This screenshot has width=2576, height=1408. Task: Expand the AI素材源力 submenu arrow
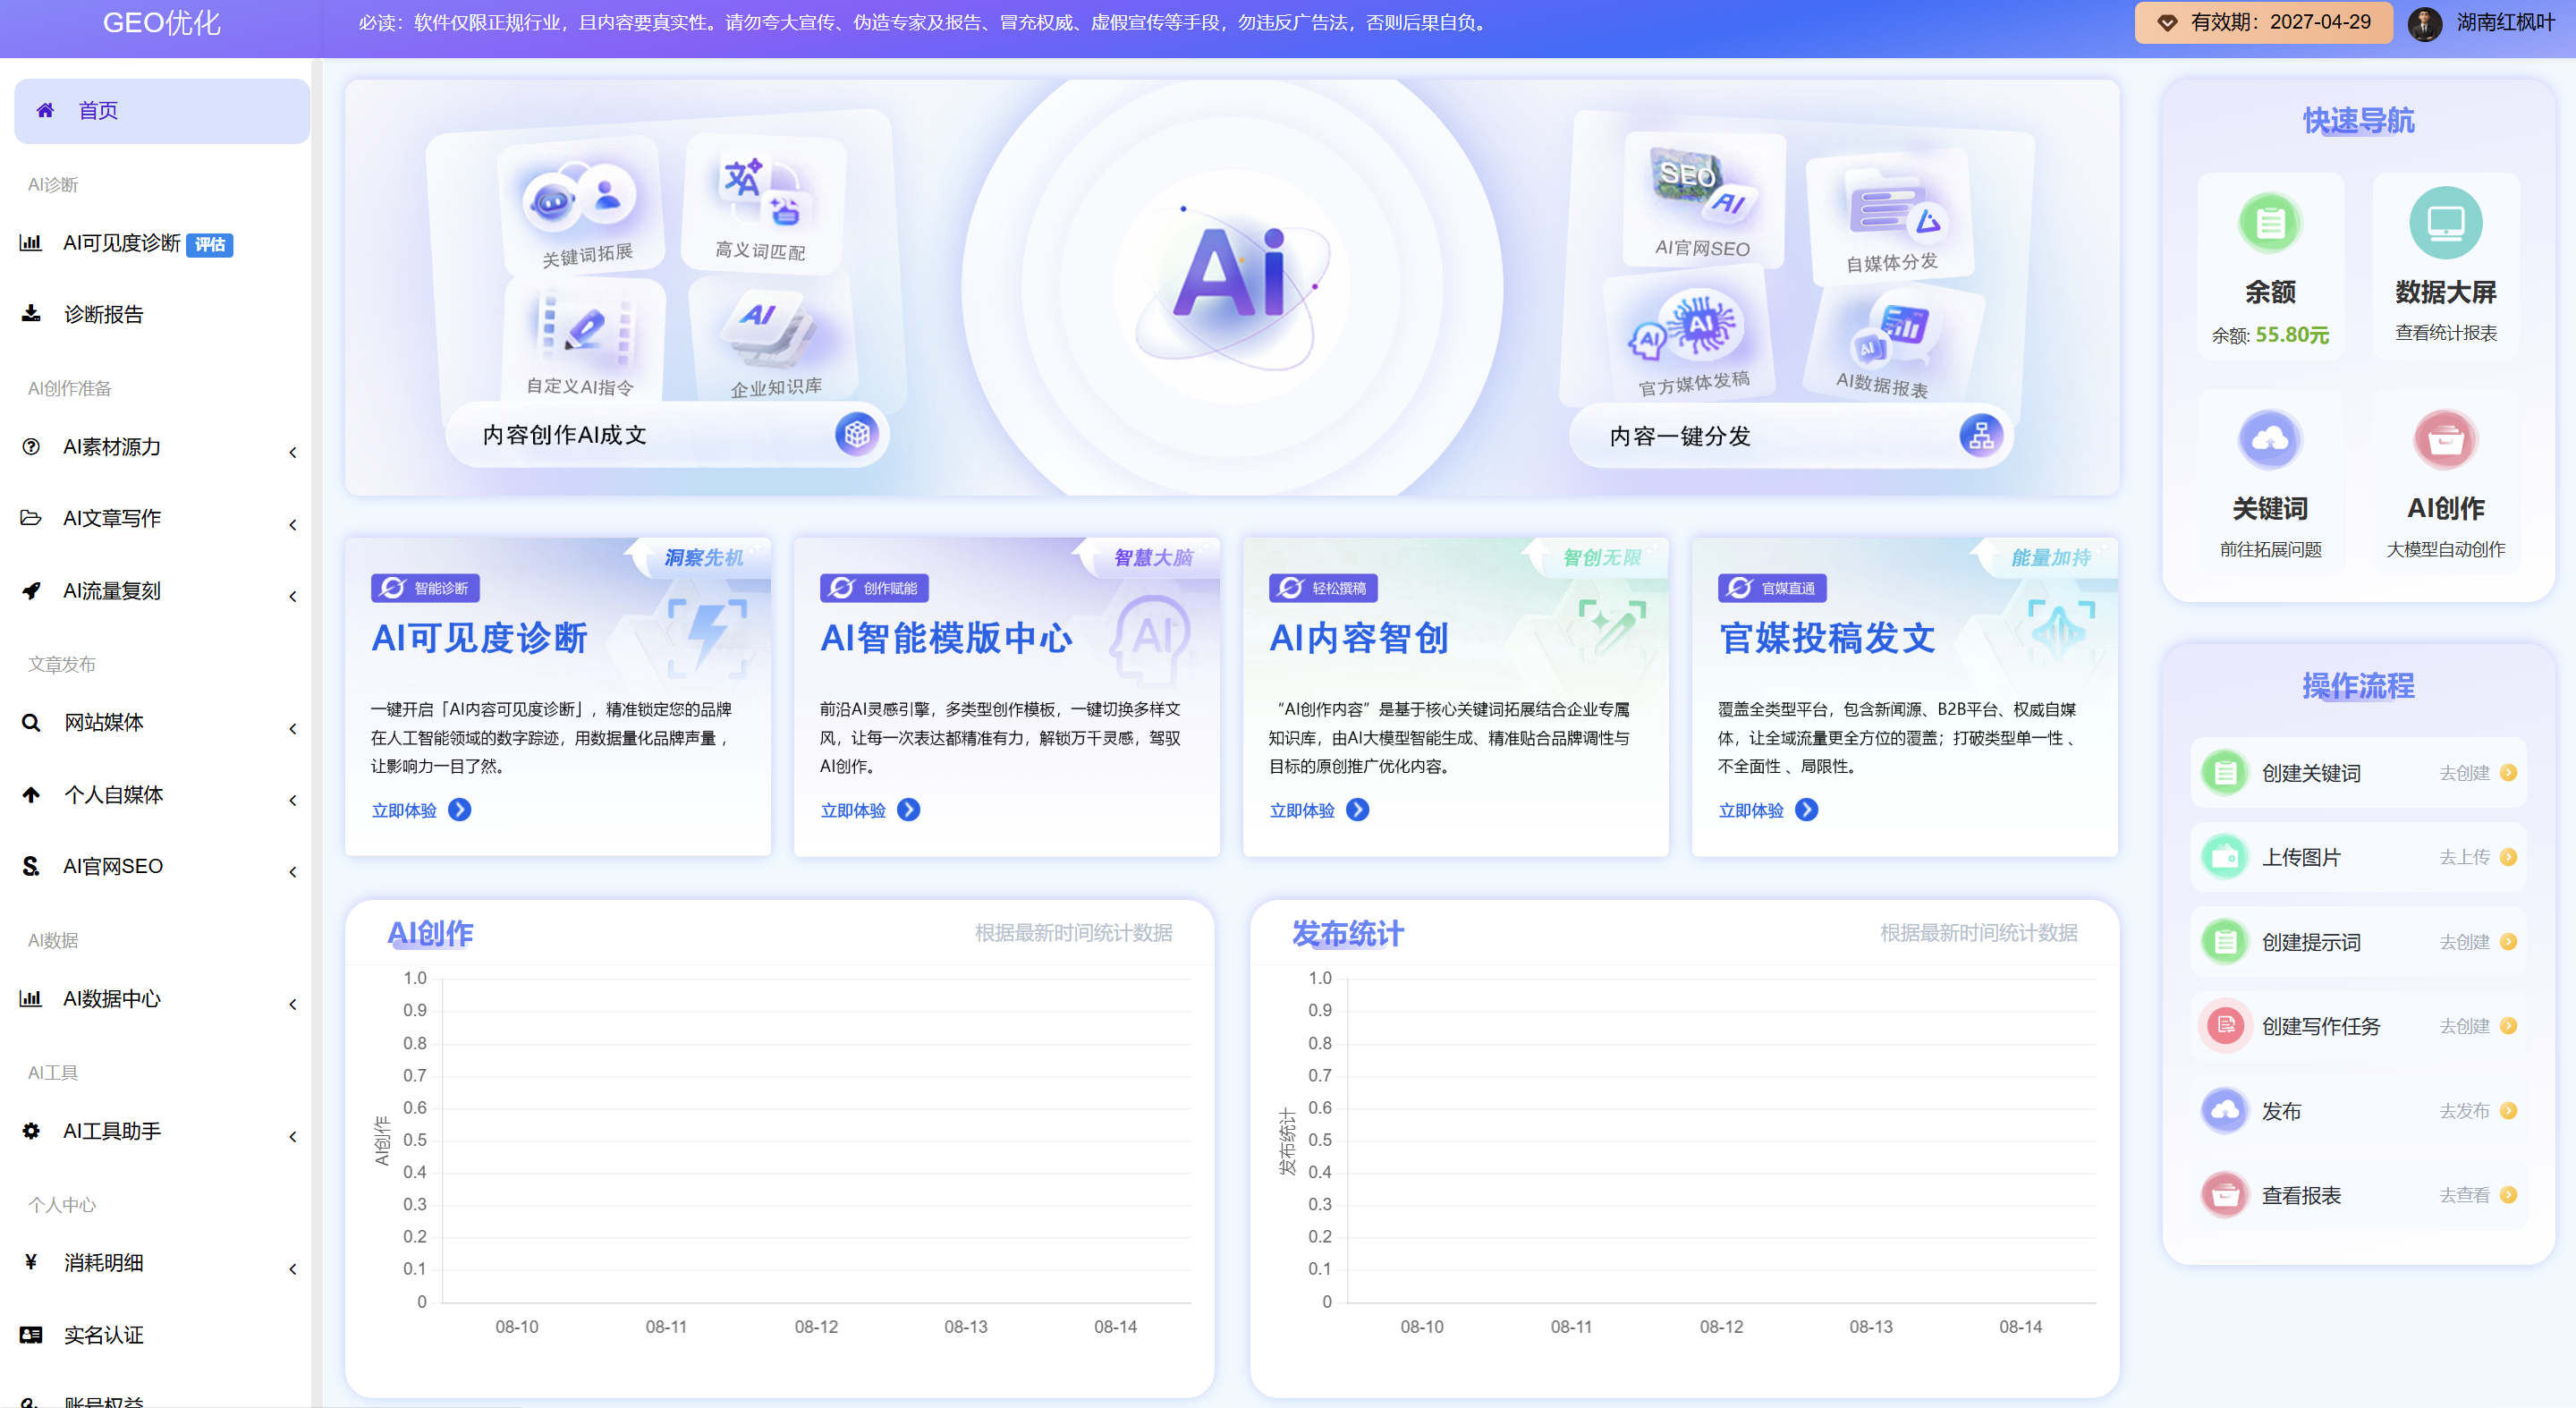pyautogui.click(x=293, y=452)
